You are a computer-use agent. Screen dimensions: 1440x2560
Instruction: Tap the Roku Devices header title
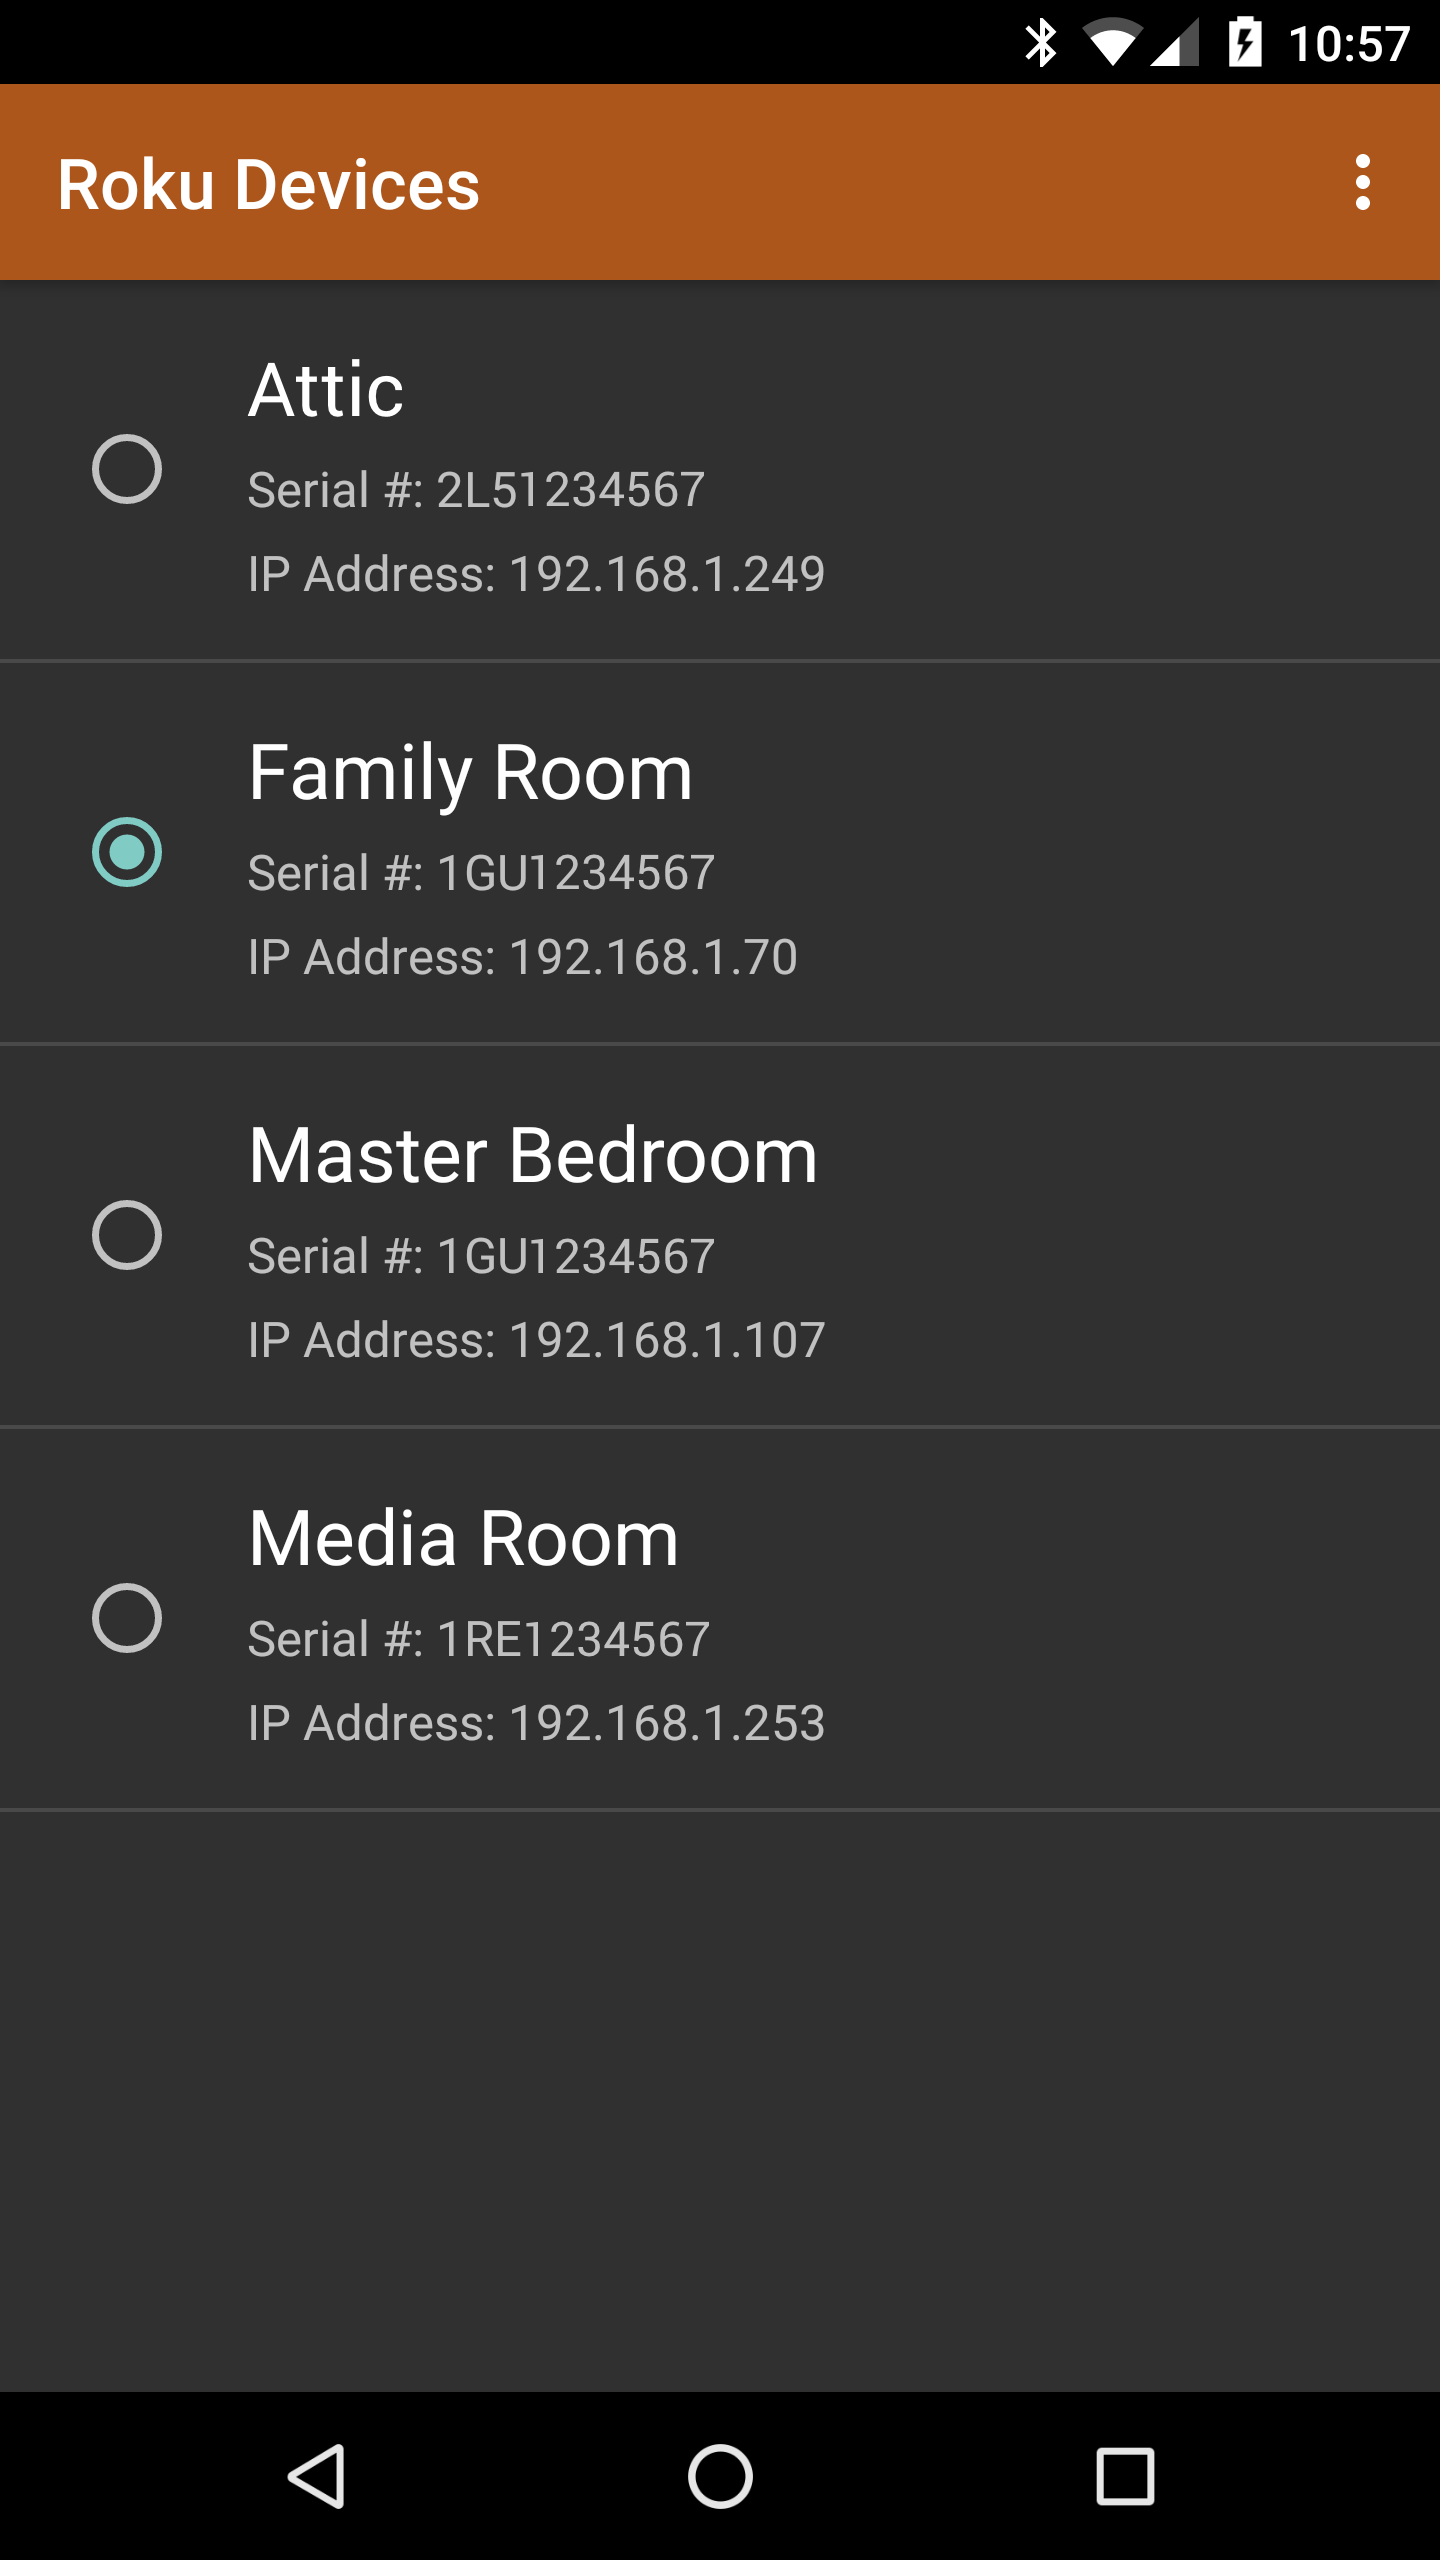pyautogui.click(x=269, y=185)
